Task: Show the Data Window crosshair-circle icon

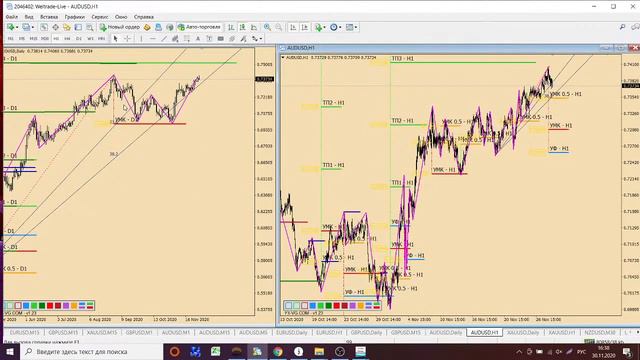Action: (x=55, y=27)
